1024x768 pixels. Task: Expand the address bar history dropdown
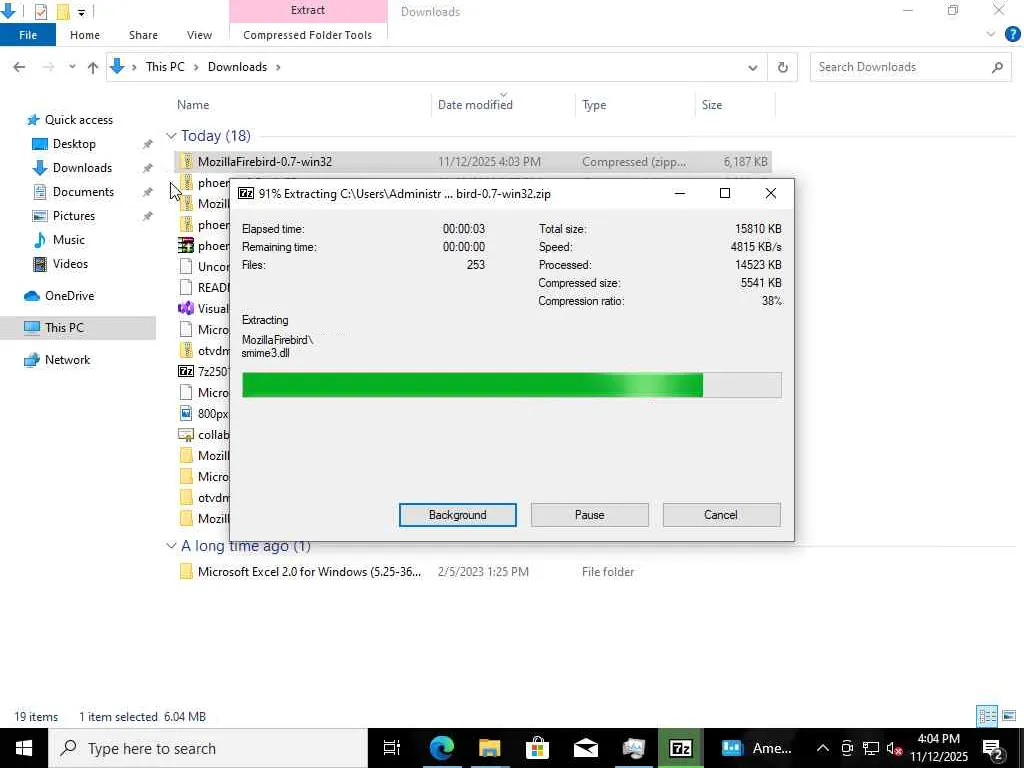(752, 67)
